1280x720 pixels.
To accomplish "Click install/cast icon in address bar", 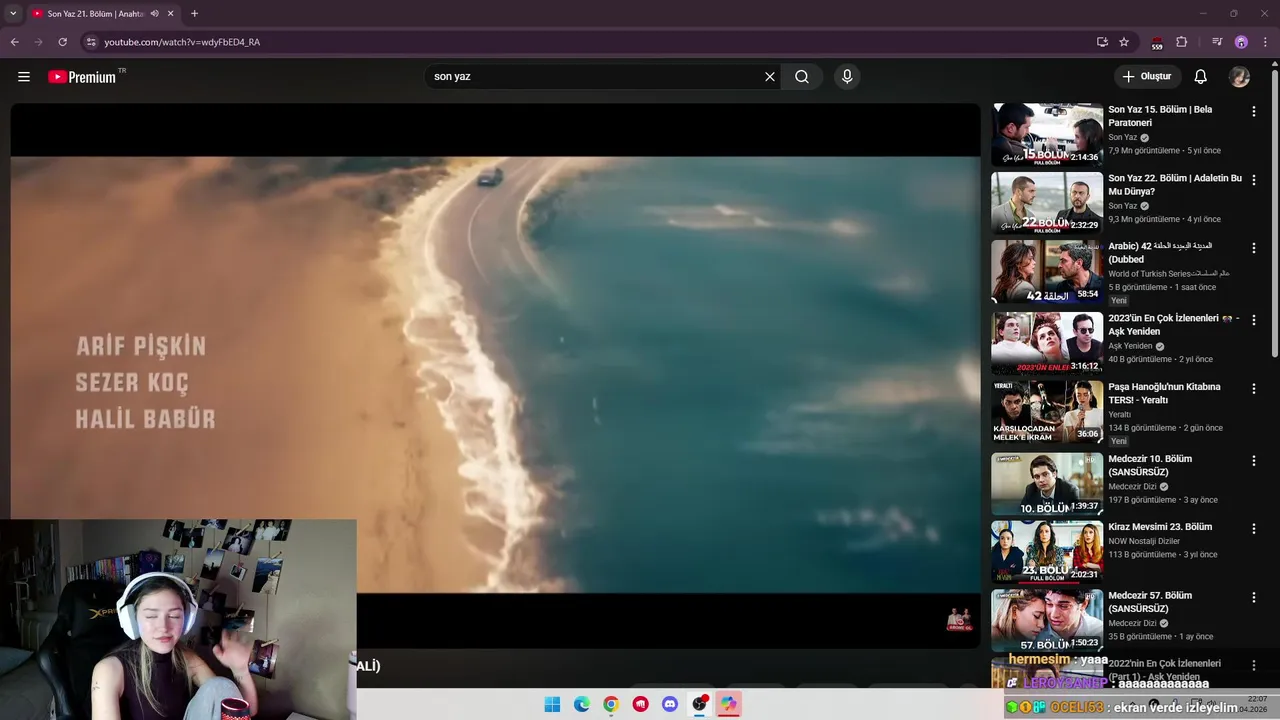I will (1102, 42).
